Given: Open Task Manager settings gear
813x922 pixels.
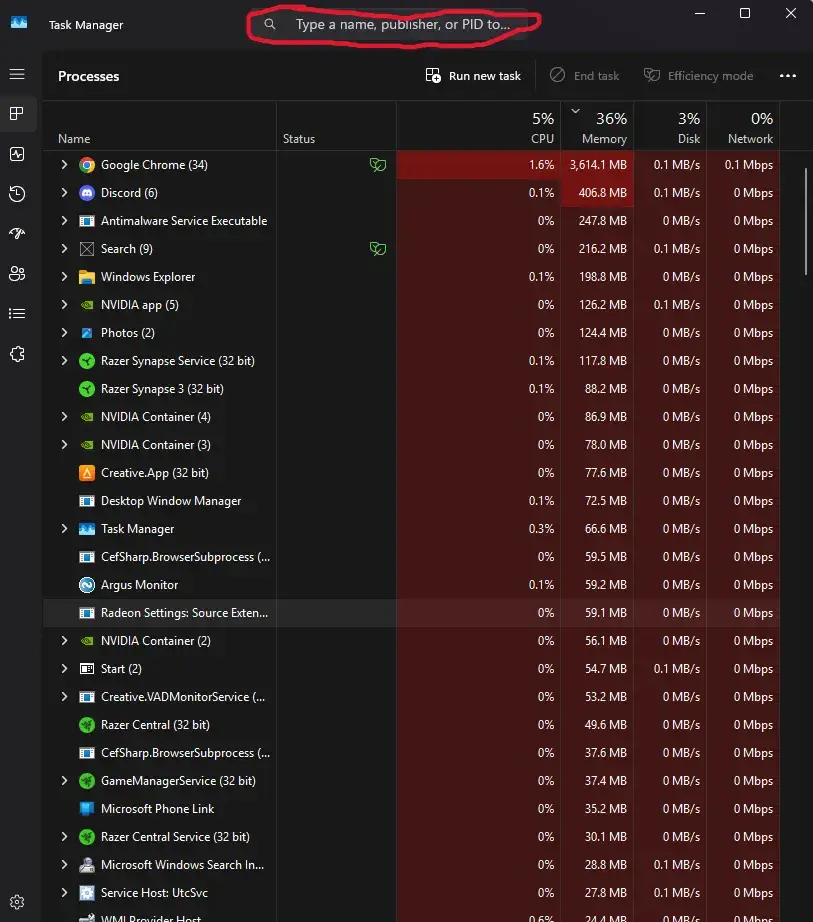Looking at the screenshot, I should coord(16,902).
